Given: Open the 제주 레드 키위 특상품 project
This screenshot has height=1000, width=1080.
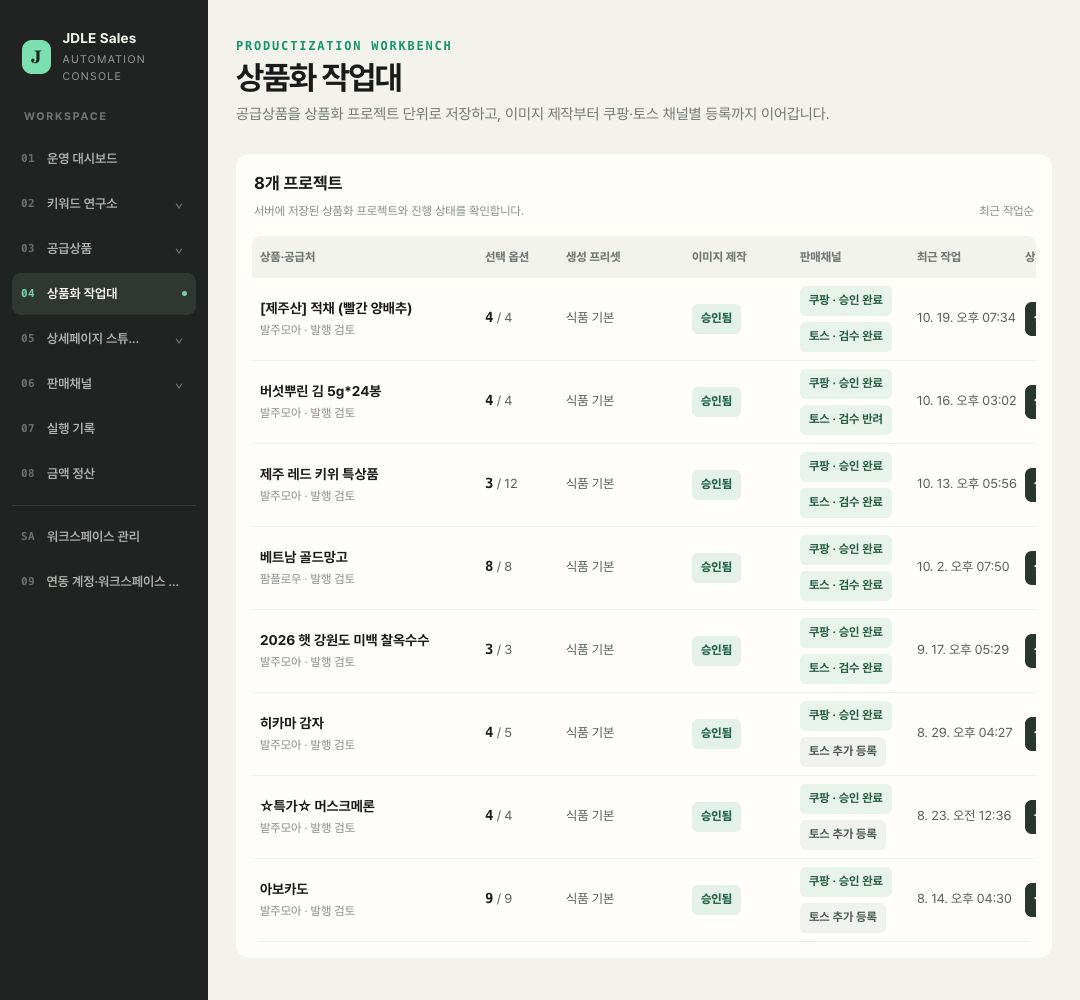Looking at the screenshot, I should point(319,474).
